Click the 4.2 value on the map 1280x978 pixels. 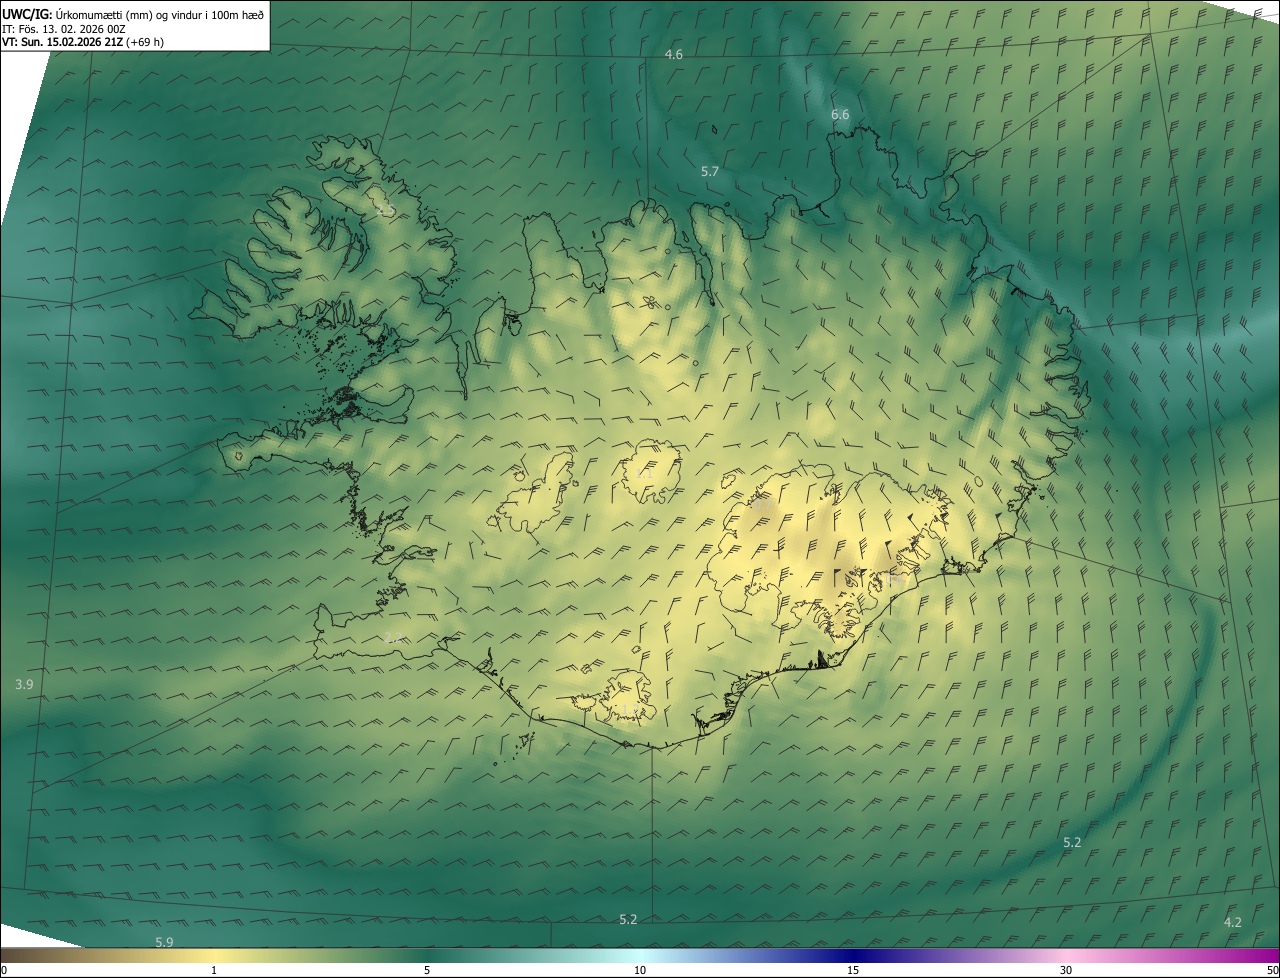tap(1233, 922)
